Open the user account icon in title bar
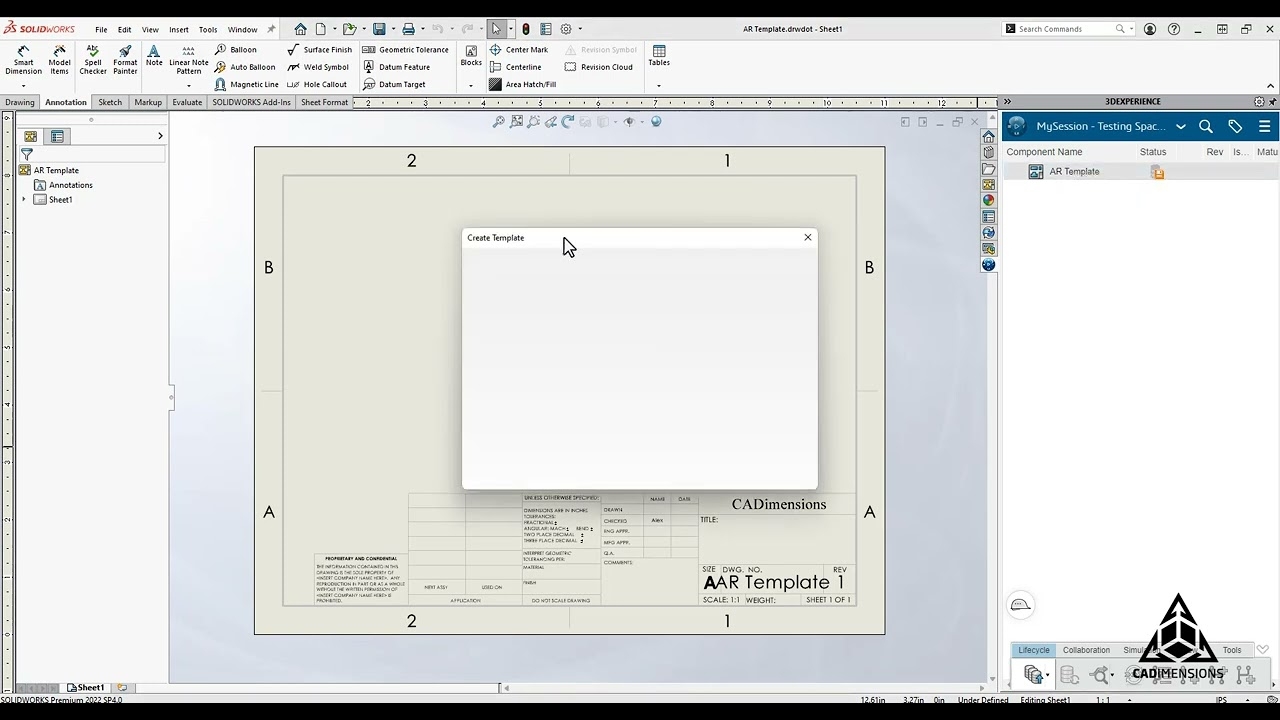The image size is (1280, 720). [1150, 29]
